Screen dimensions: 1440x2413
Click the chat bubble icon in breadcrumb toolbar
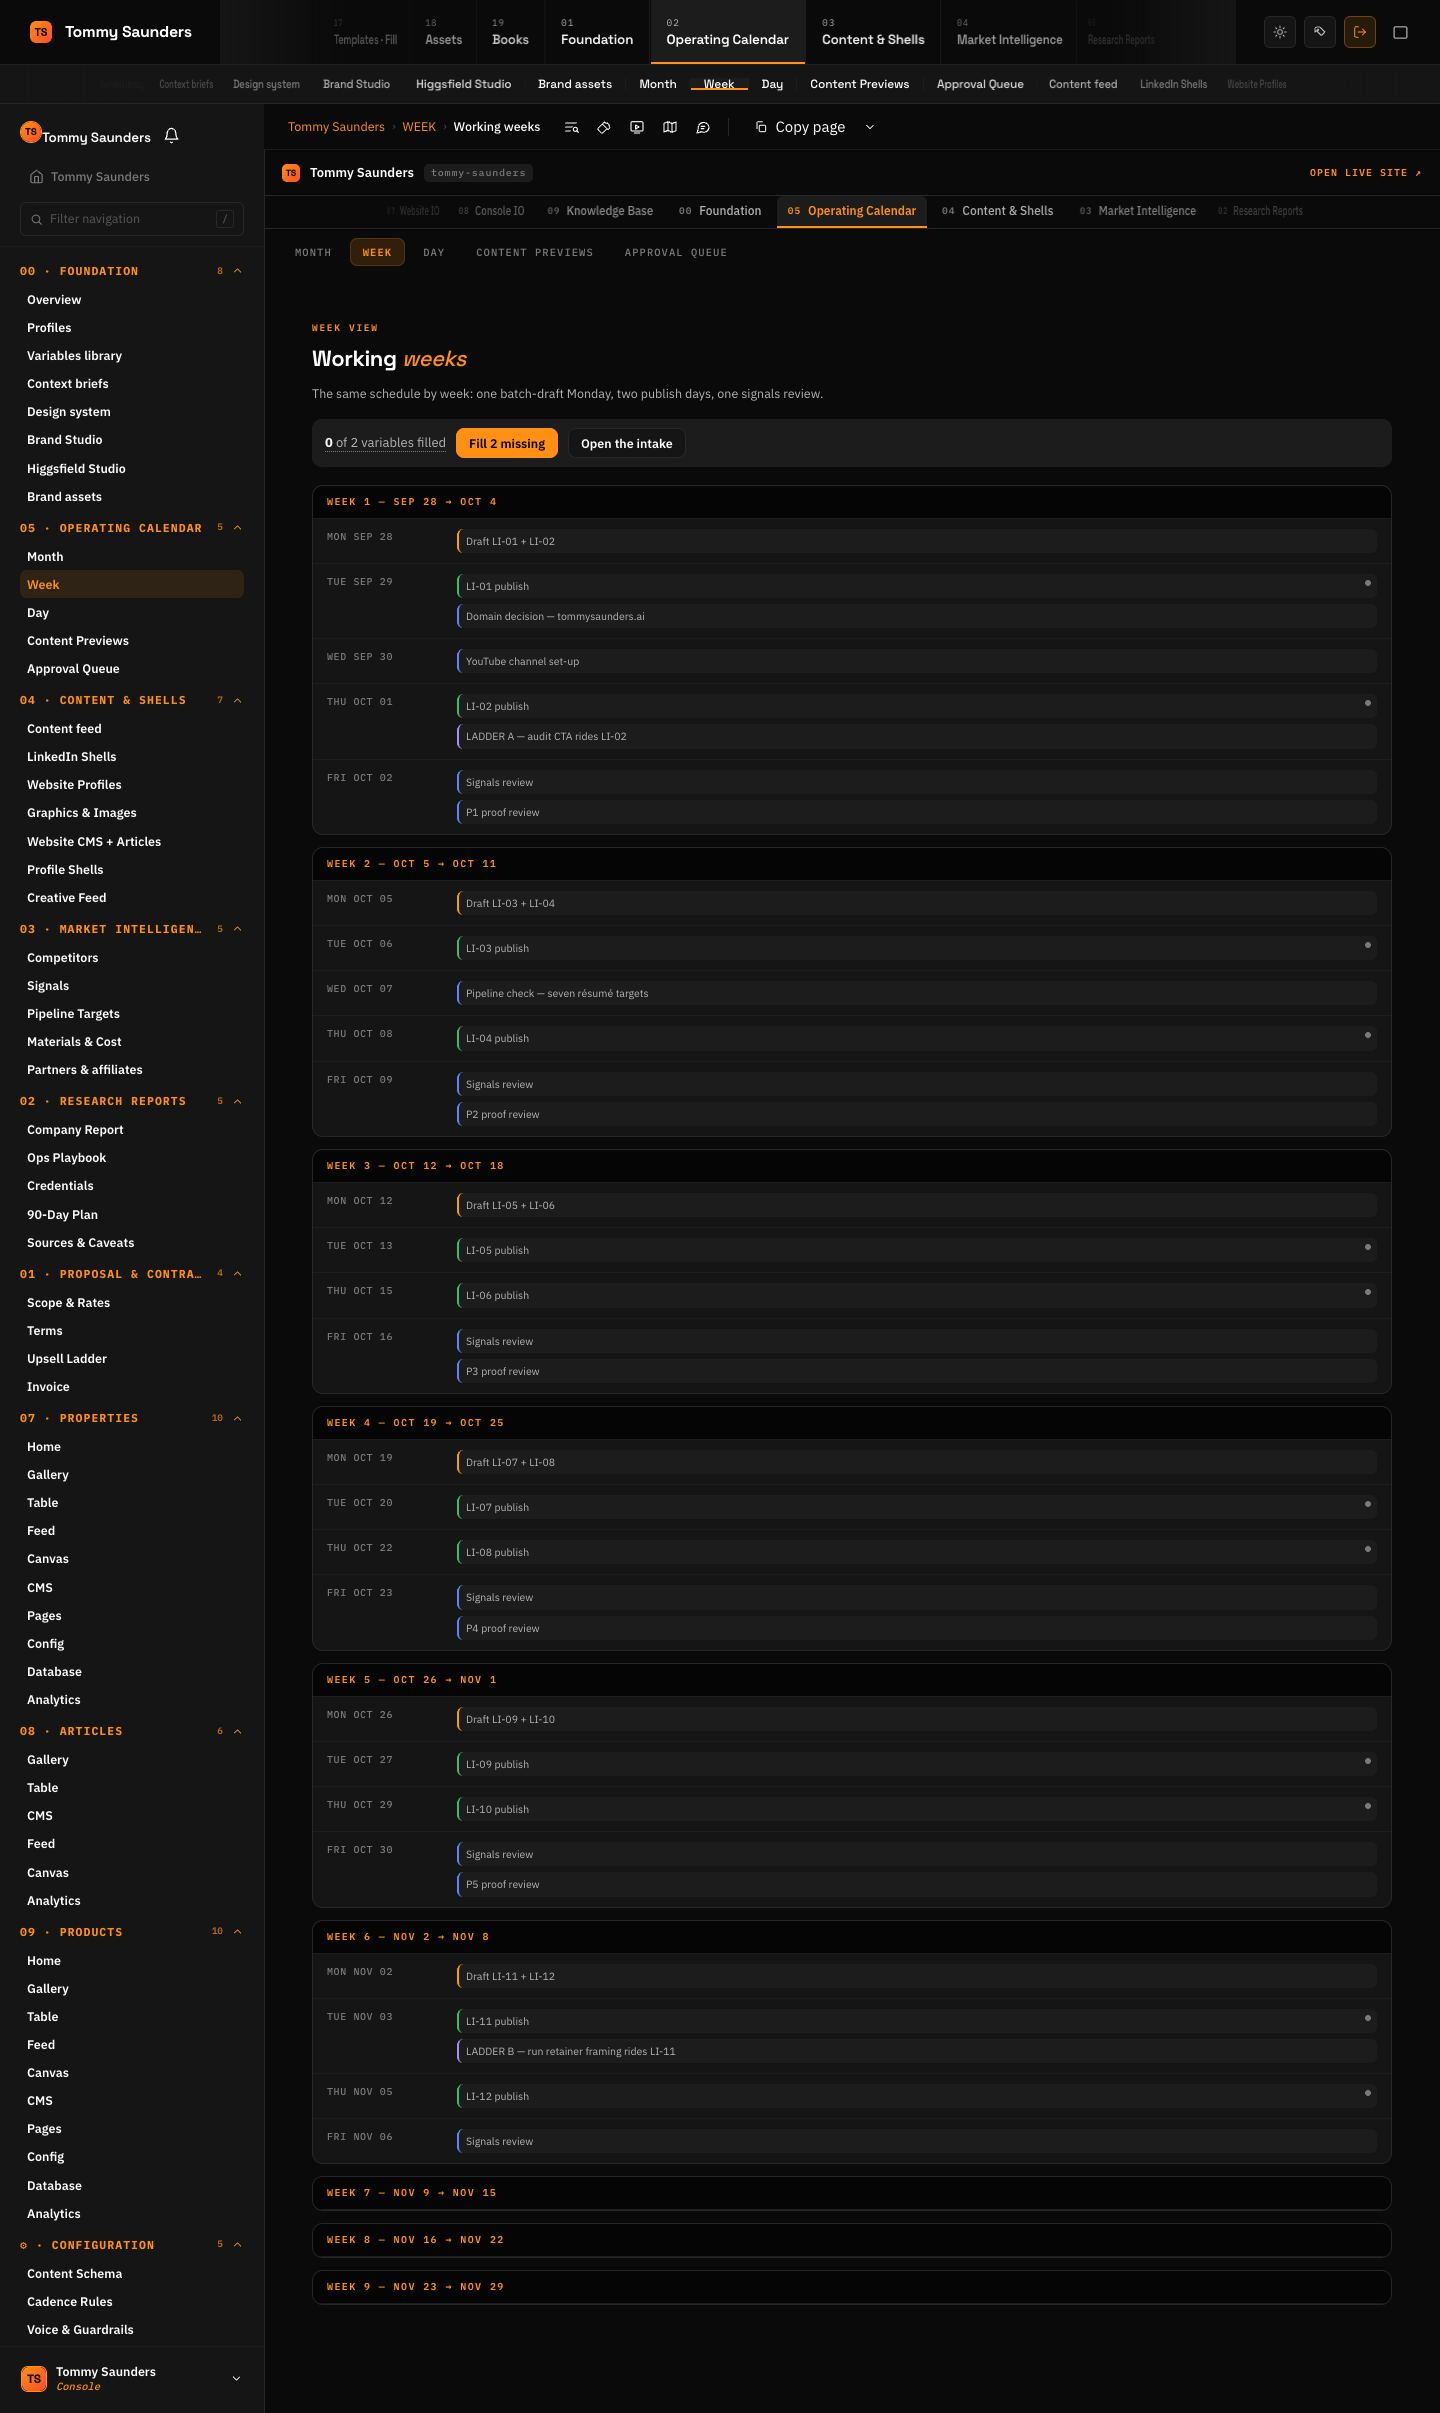[703, 127]
